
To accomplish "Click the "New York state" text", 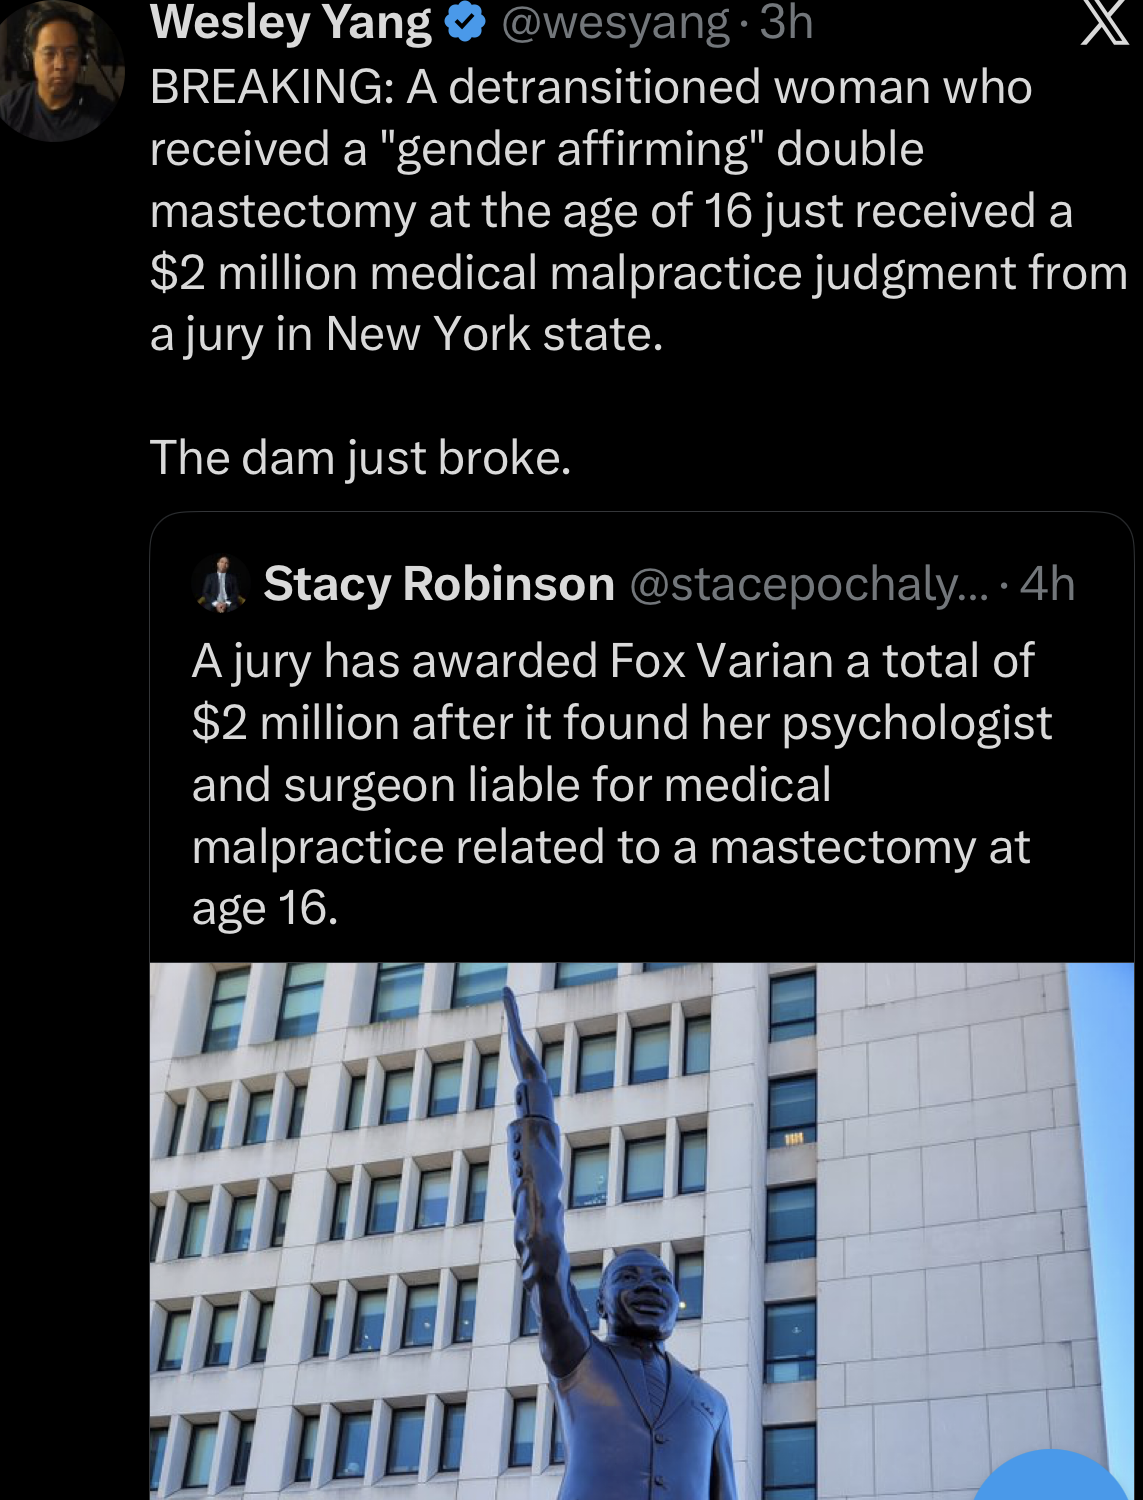I will click(493, 334).
